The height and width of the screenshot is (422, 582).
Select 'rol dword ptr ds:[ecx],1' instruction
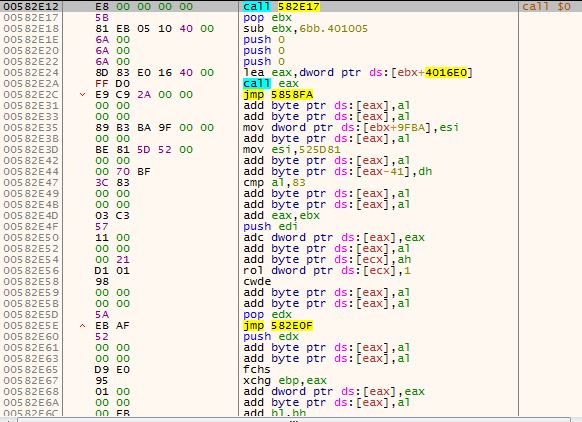click(x=327, y=271)
